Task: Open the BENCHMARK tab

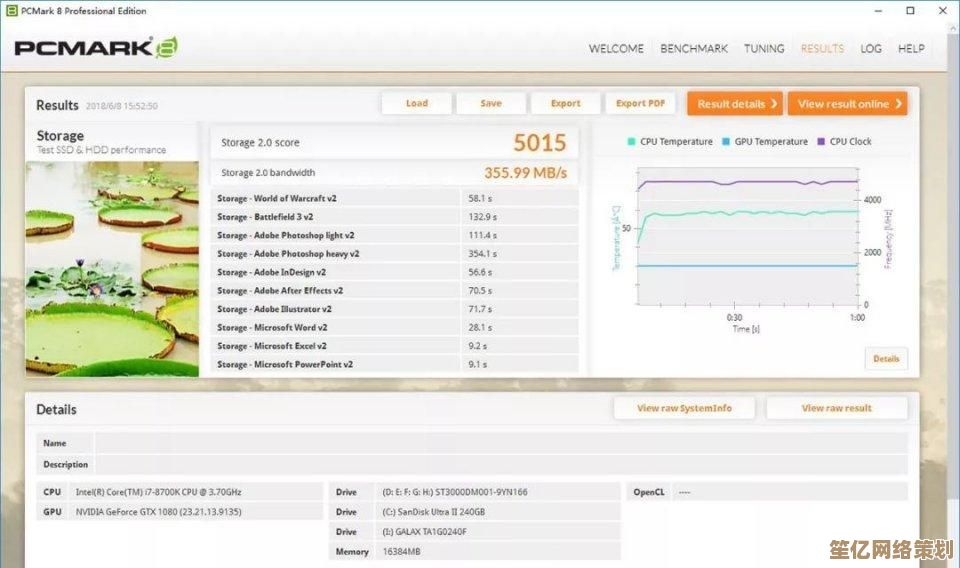Action: click(694, 48)
